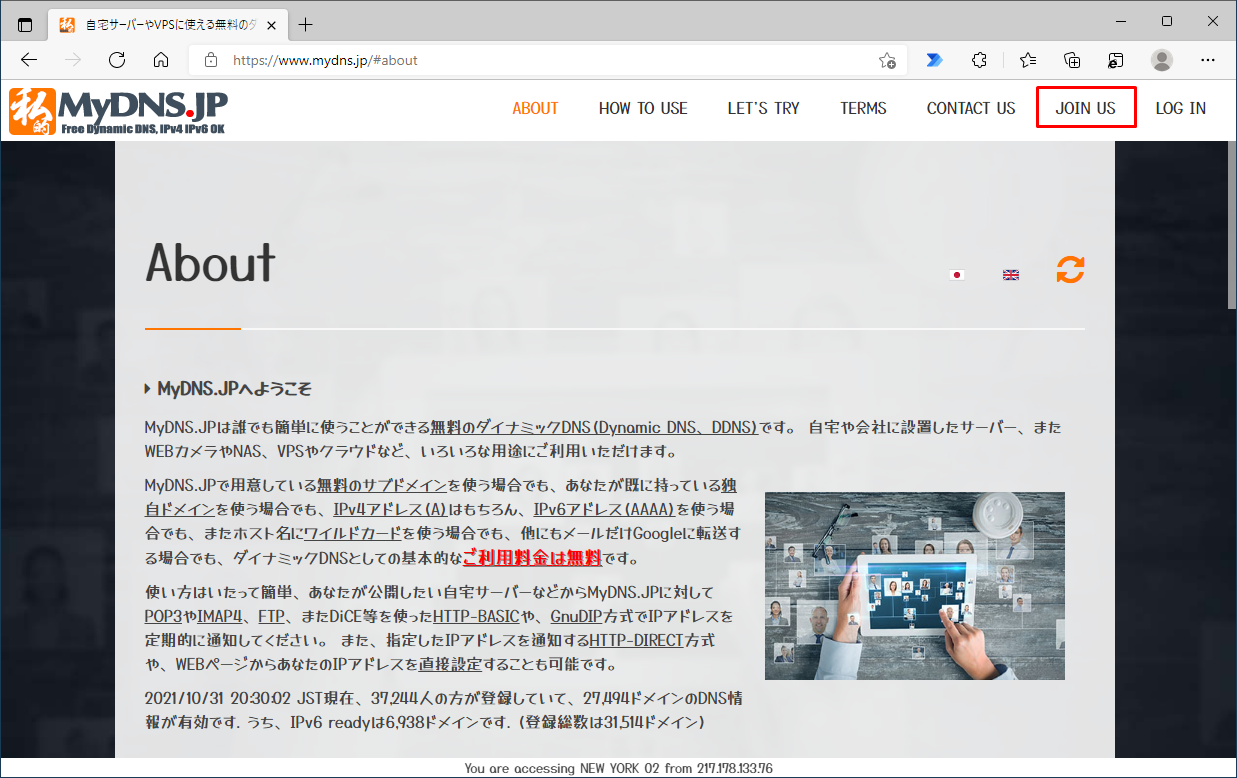Viewport: 1237px width, 778px height.
Task: Open the HOW TO USE menu item
Action: point(643,108)
